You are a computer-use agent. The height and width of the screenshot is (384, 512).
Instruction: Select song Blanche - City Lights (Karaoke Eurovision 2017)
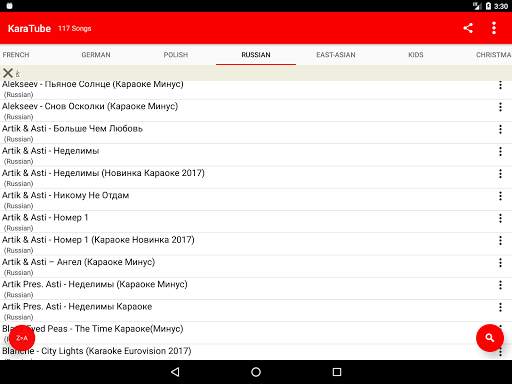pos(256,352)
